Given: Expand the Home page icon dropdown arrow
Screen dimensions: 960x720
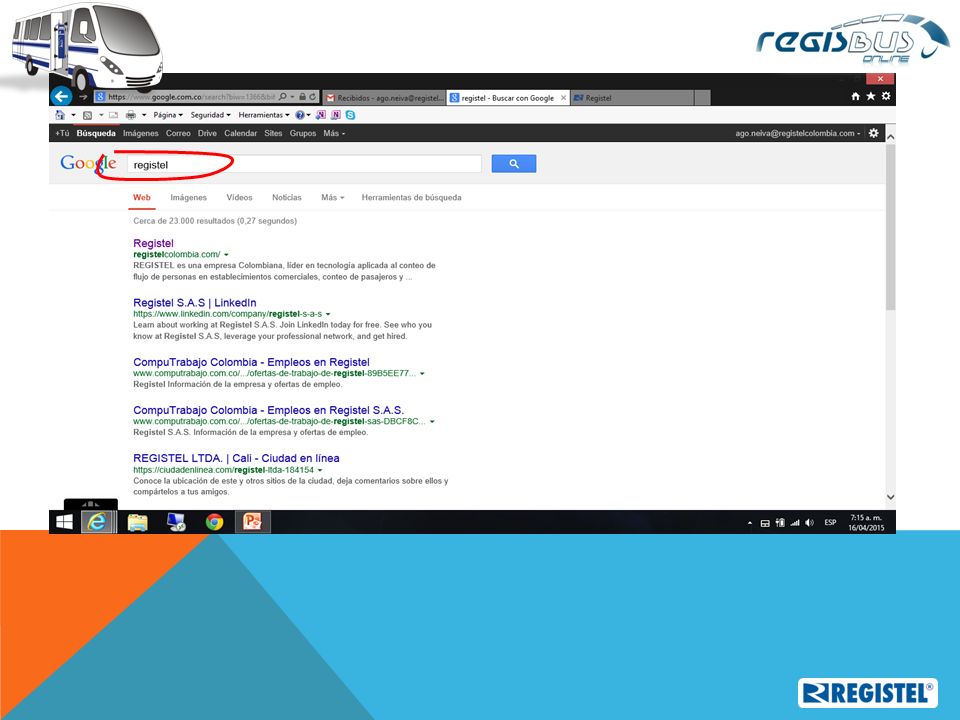Looking at the screenshot, I should pos(73,115).
